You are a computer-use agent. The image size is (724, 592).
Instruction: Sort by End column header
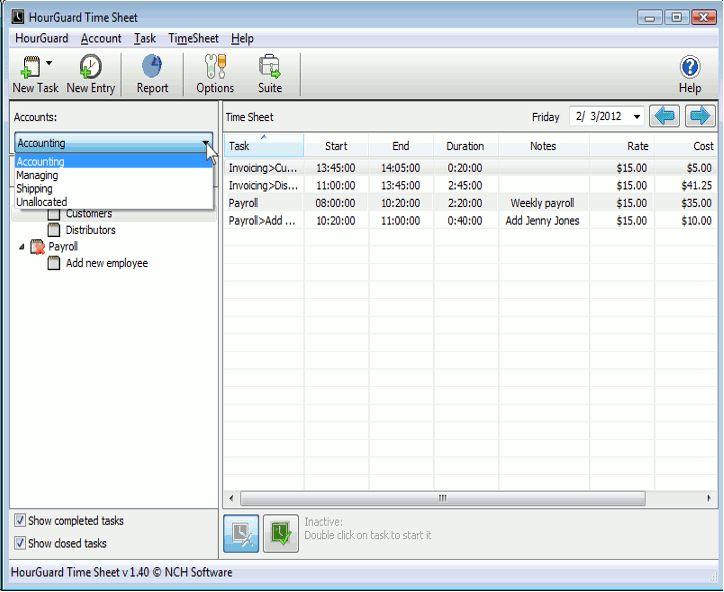[401, 146]
